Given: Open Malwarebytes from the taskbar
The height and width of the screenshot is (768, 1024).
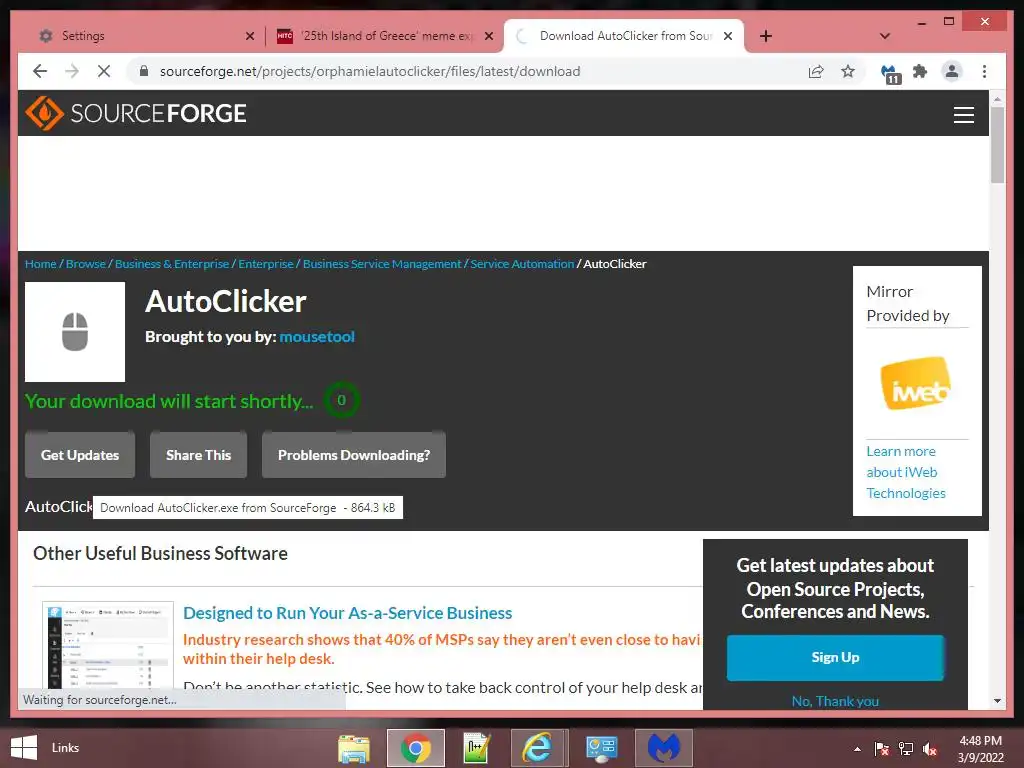Looking at the screenshot, I should (664, 748).
